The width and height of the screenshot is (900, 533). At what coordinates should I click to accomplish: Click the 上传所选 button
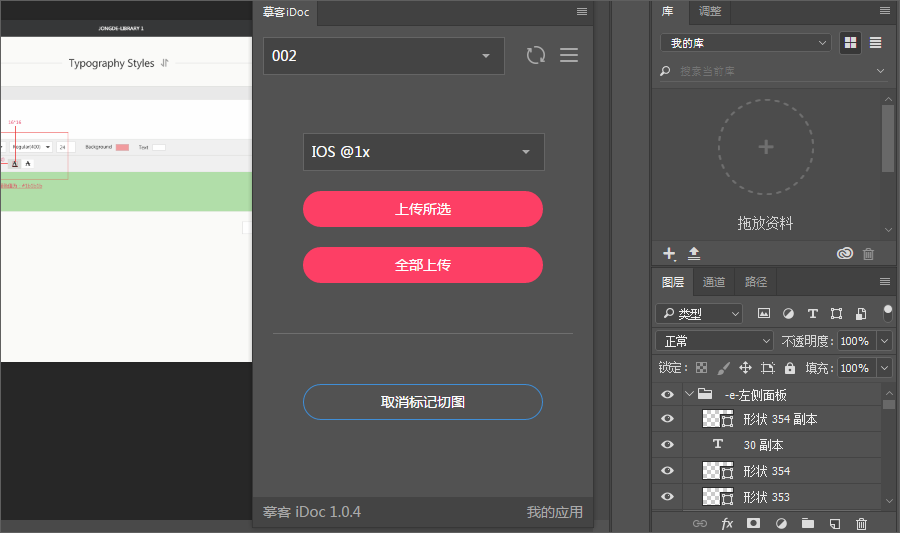423,209
